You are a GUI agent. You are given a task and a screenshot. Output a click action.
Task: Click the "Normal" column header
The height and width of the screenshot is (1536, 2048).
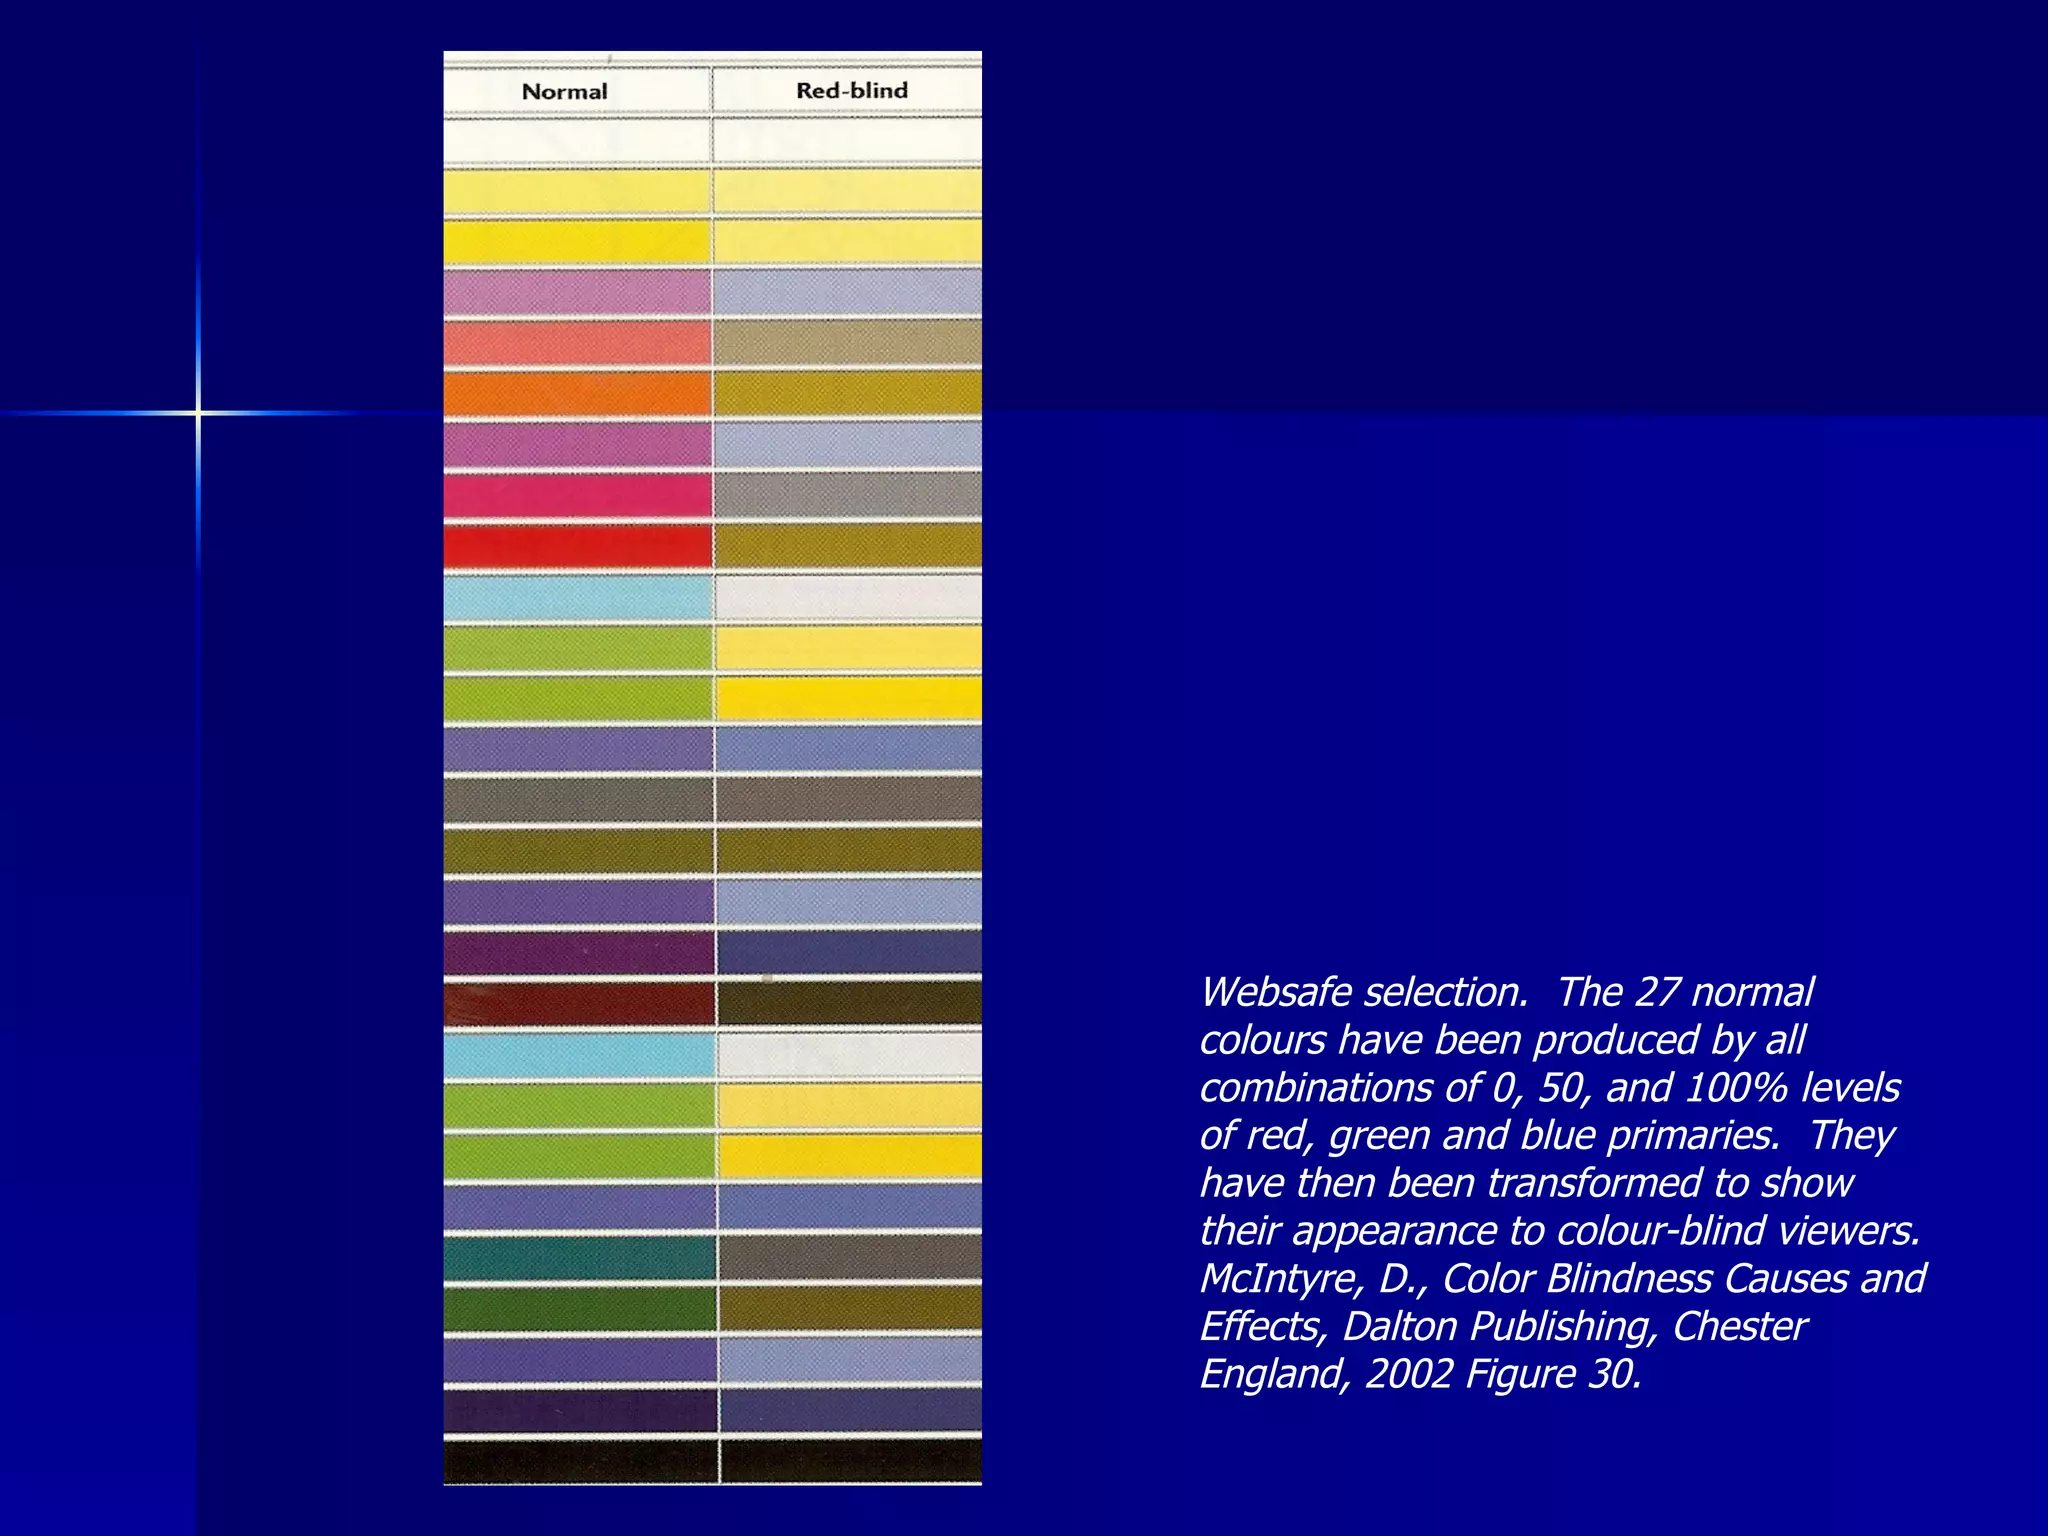(564, 91)
